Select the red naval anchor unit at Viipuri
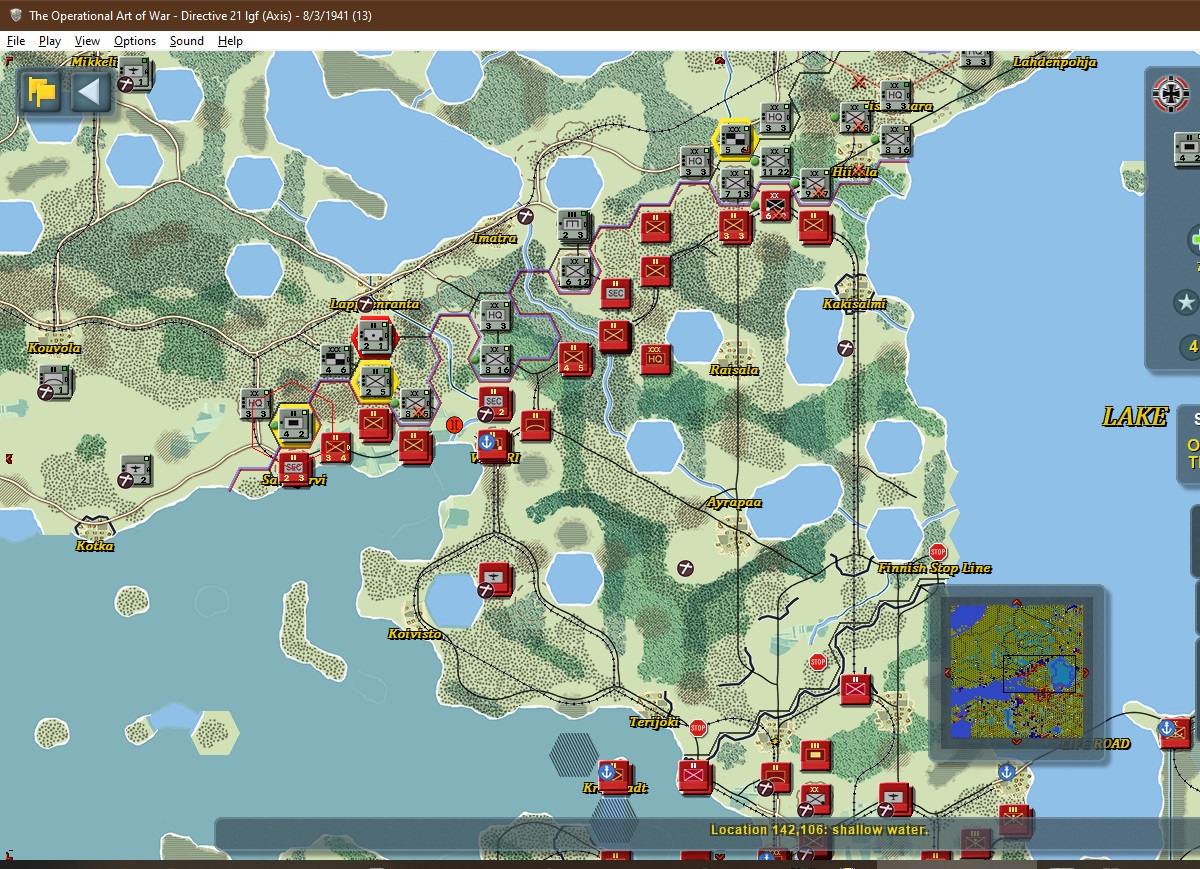The width and height of the screenshot is (1200, 869). click(x=494, y=447)
